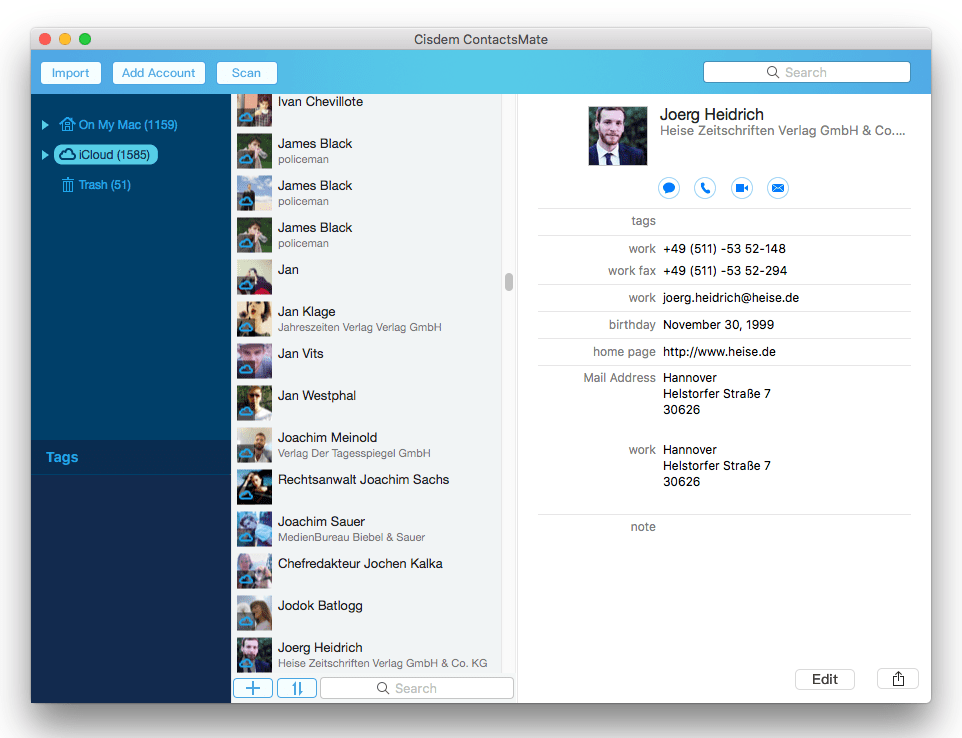This screenshot has width=962, height=738.
Task: Click the Edit button
Action: (824, 678)
